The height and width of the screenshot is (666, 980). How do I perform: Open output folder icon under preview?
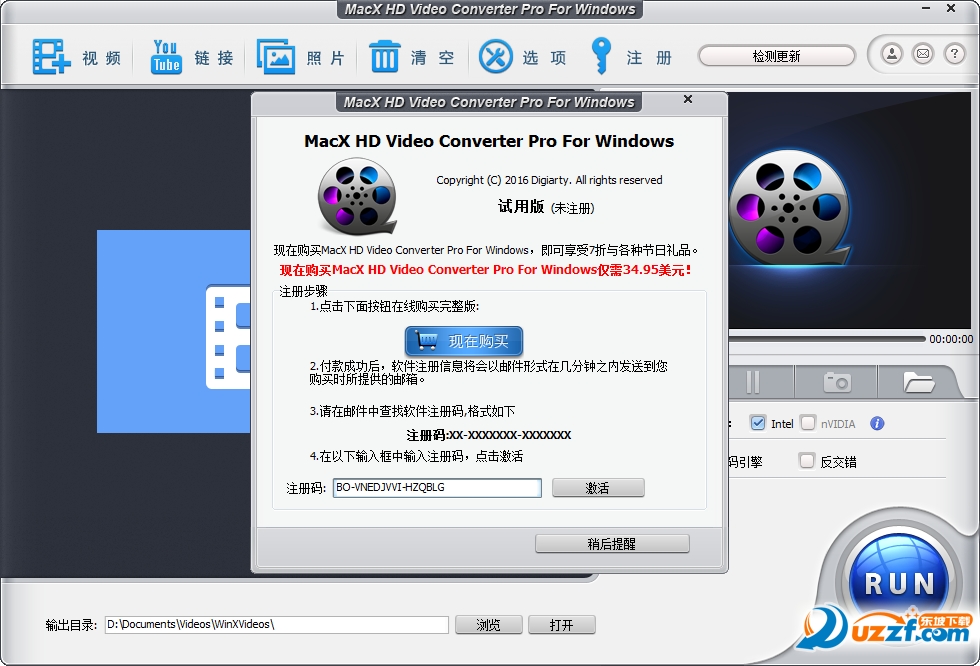point(918,382)
